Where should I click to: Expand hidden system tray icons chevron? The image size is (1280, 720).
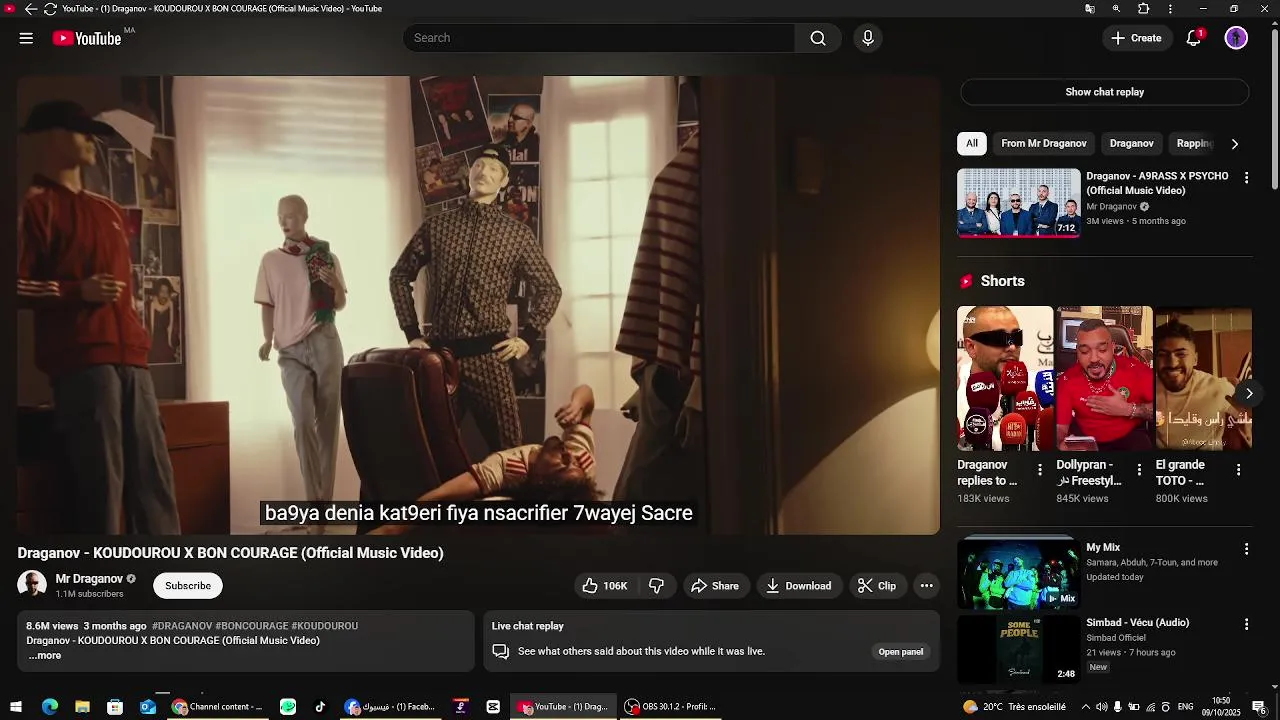coord(1085,707)
